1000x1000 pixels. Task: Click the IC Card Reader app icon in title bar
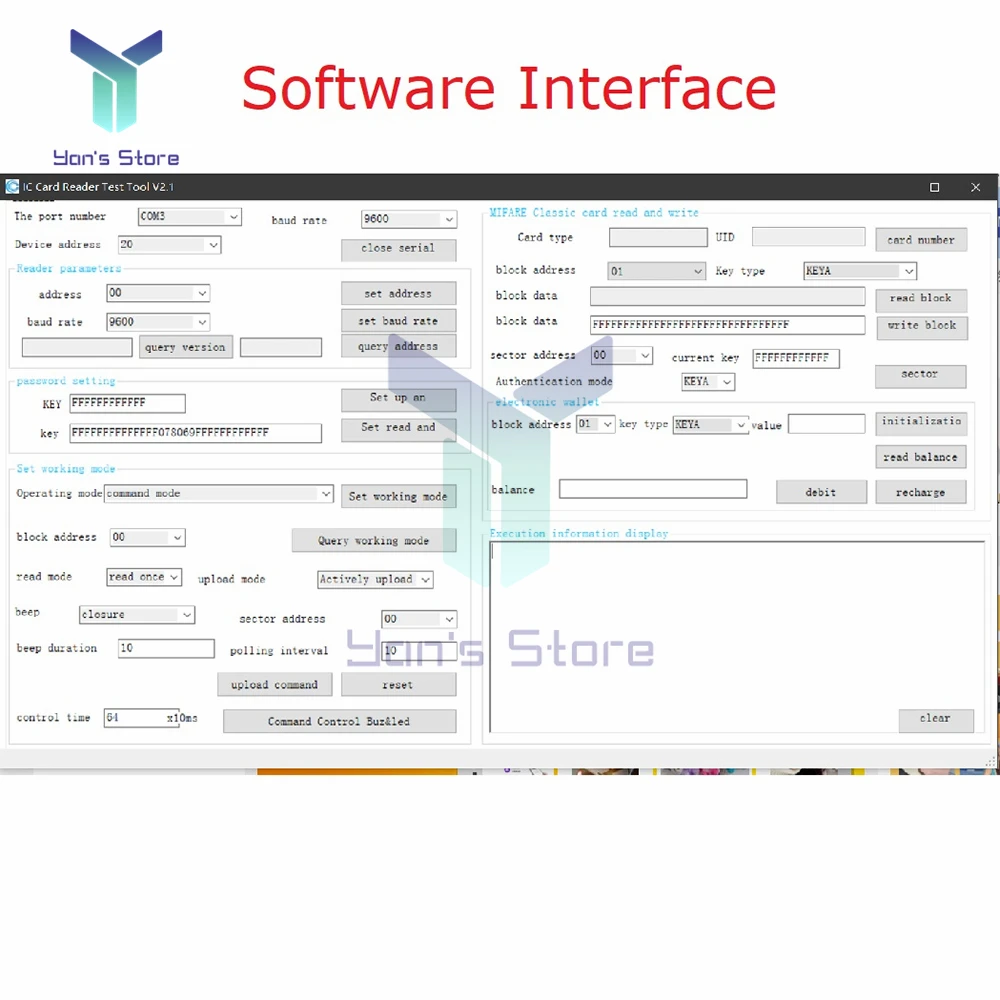tap(12, 187)
